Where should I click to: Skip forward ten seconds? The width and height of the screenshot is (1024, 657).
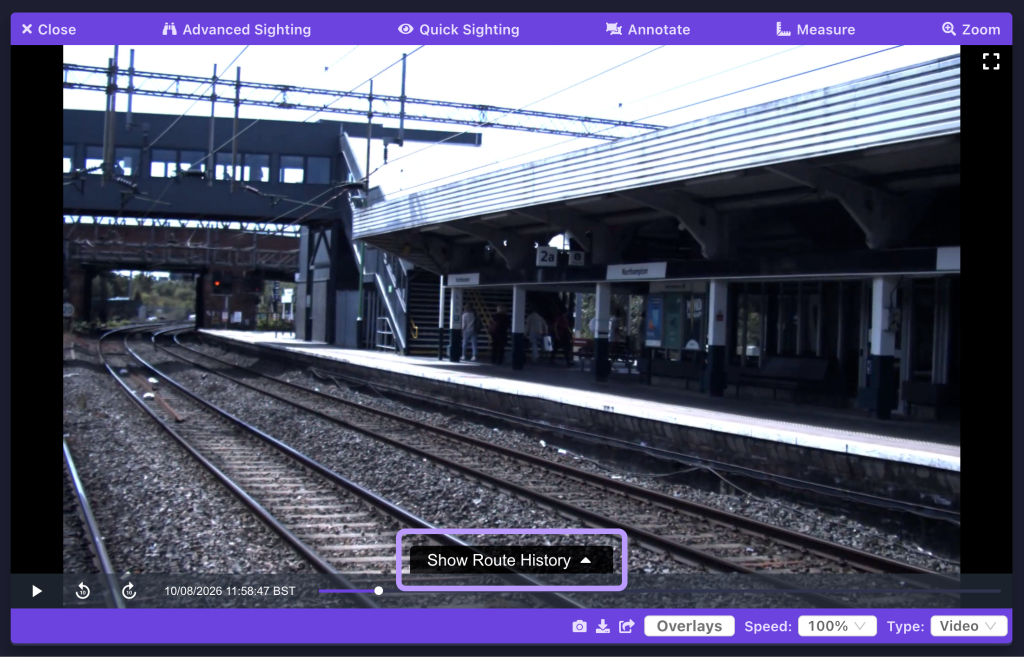coord(129,591)
